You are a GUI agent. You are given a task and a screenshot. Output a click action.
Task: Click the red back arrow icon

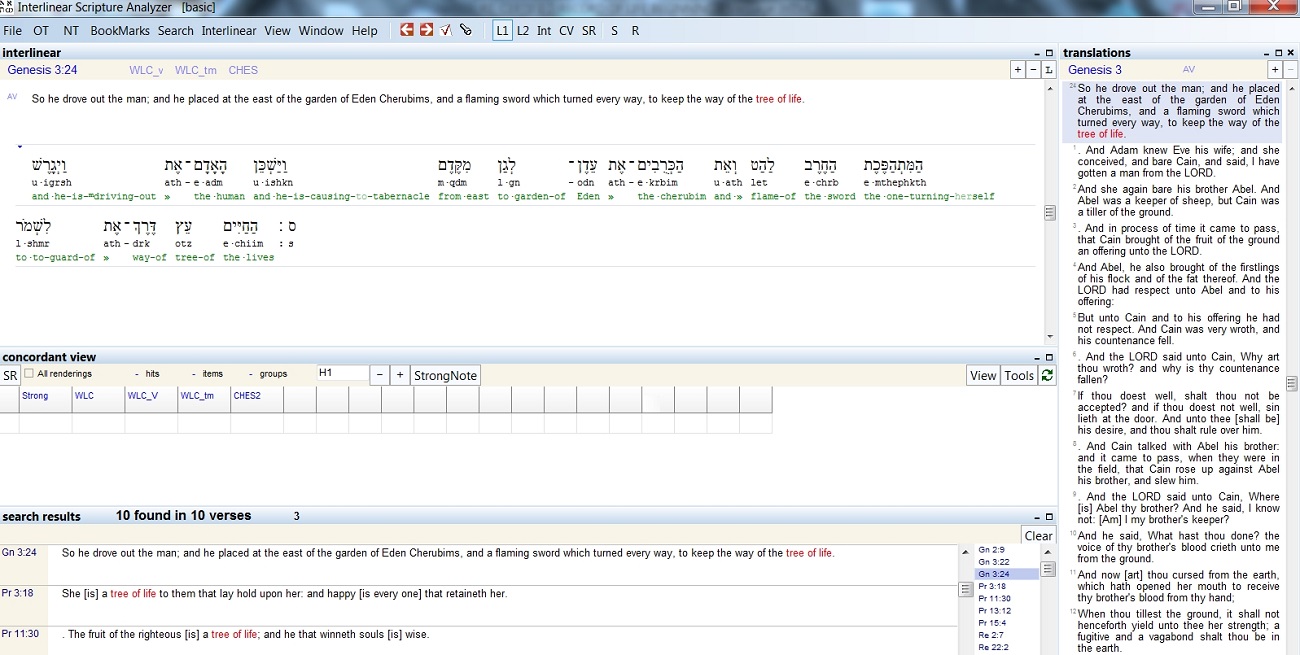(407, 30)
